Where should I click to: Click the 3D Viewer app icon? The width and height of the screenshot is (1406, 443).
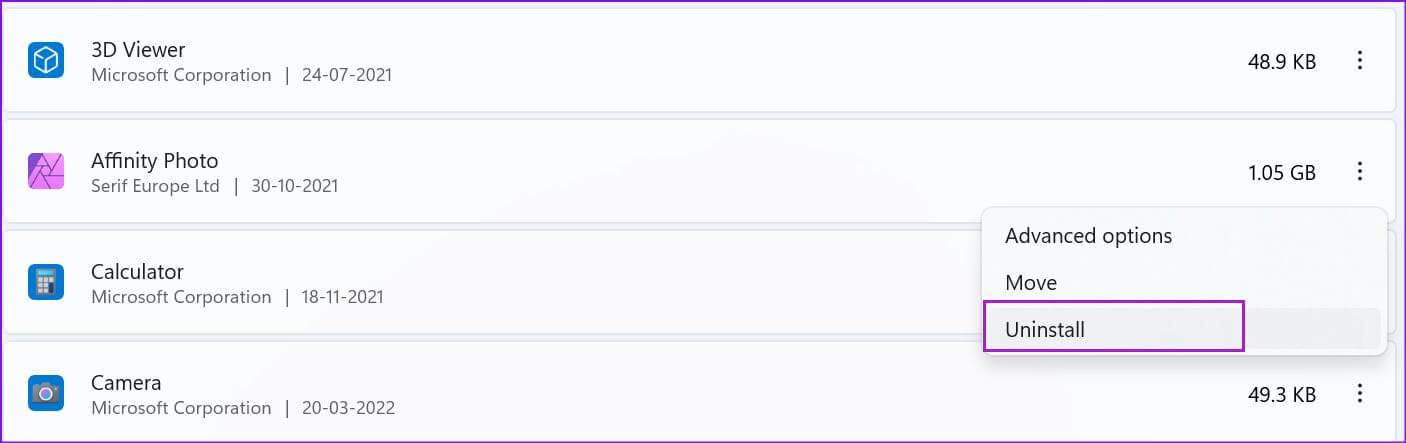tap(46, 61)
